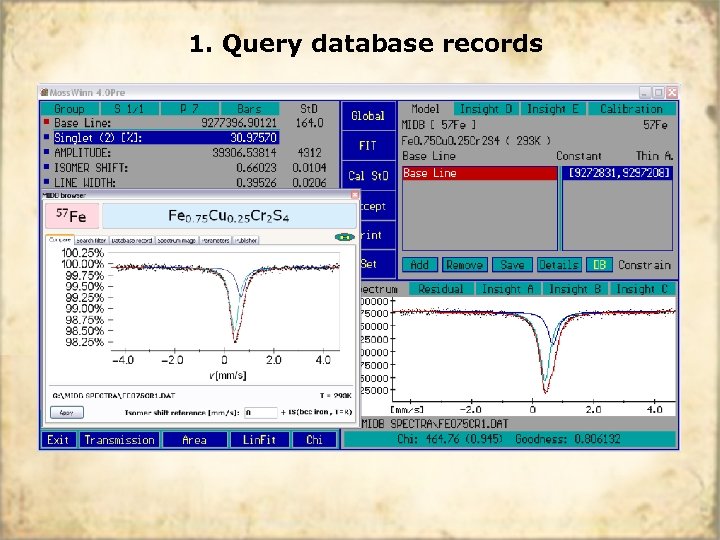Select the blue marker beside AMPLITUDE
Image resolution: width=720 pixels, height=540 pixels.
point(46,152)
